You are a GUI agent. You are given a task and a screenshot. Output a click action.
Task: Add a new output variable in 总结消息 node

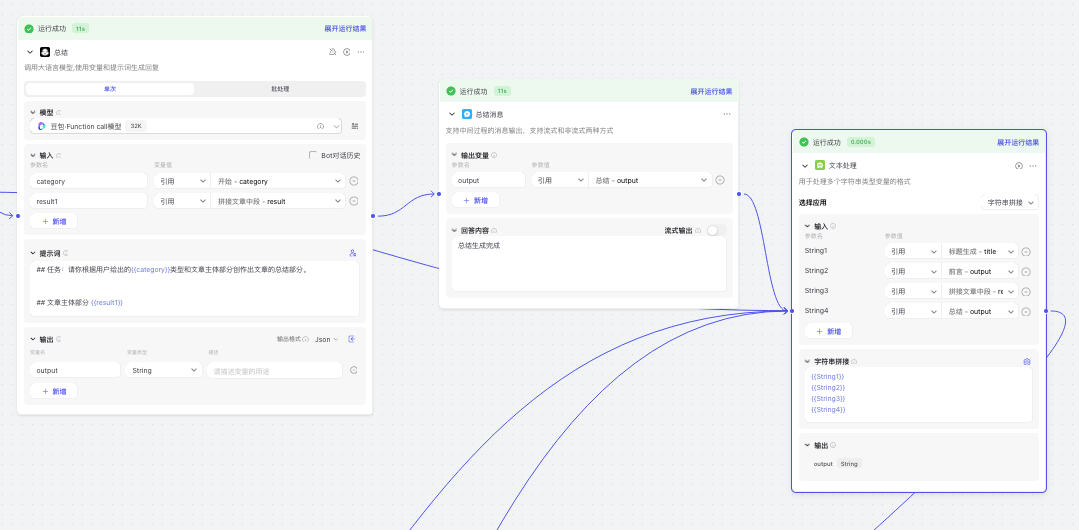[x=476, y=200]
